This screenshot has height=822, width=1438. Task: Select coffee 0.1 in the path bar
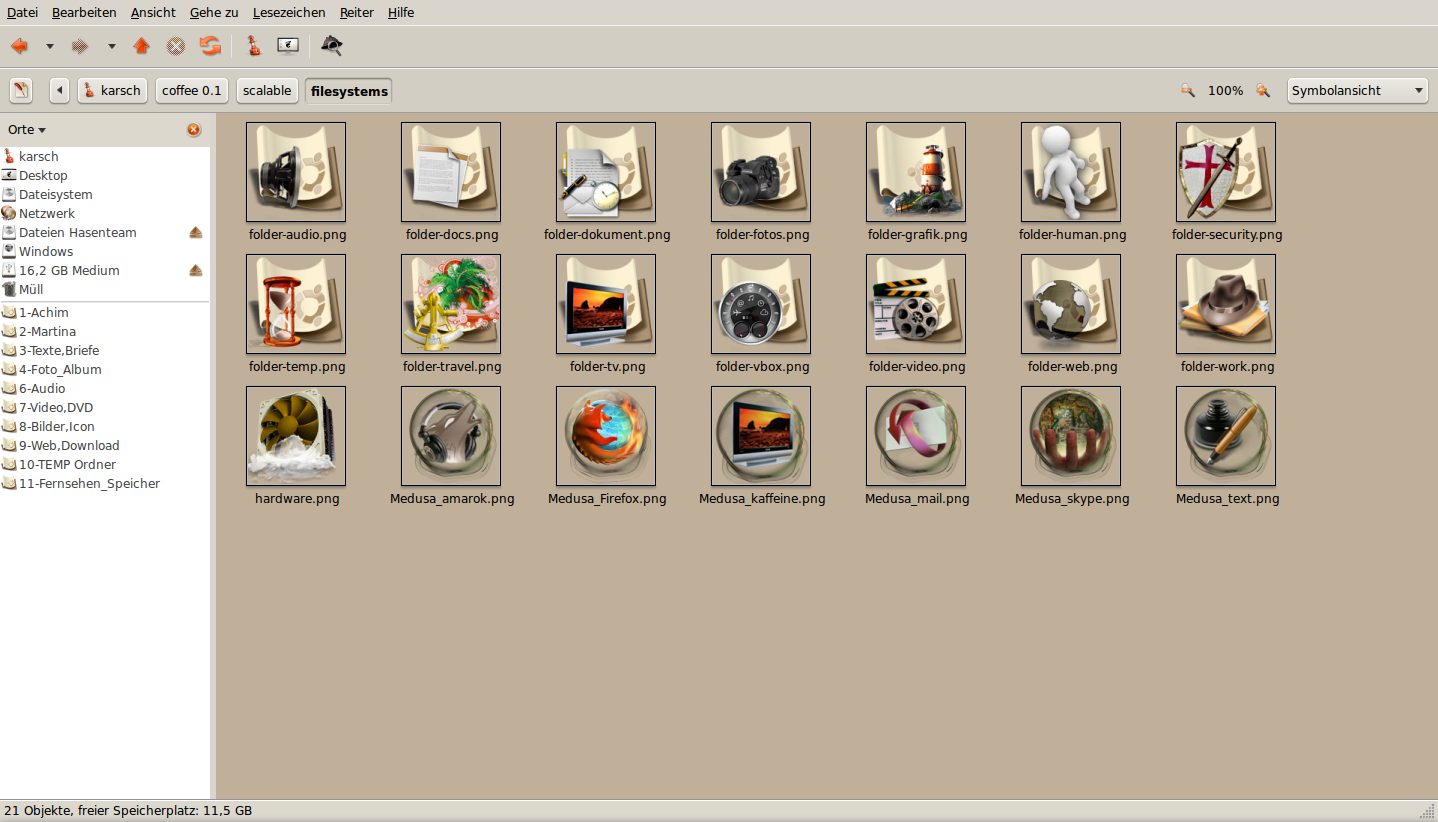tap(192, 90)
